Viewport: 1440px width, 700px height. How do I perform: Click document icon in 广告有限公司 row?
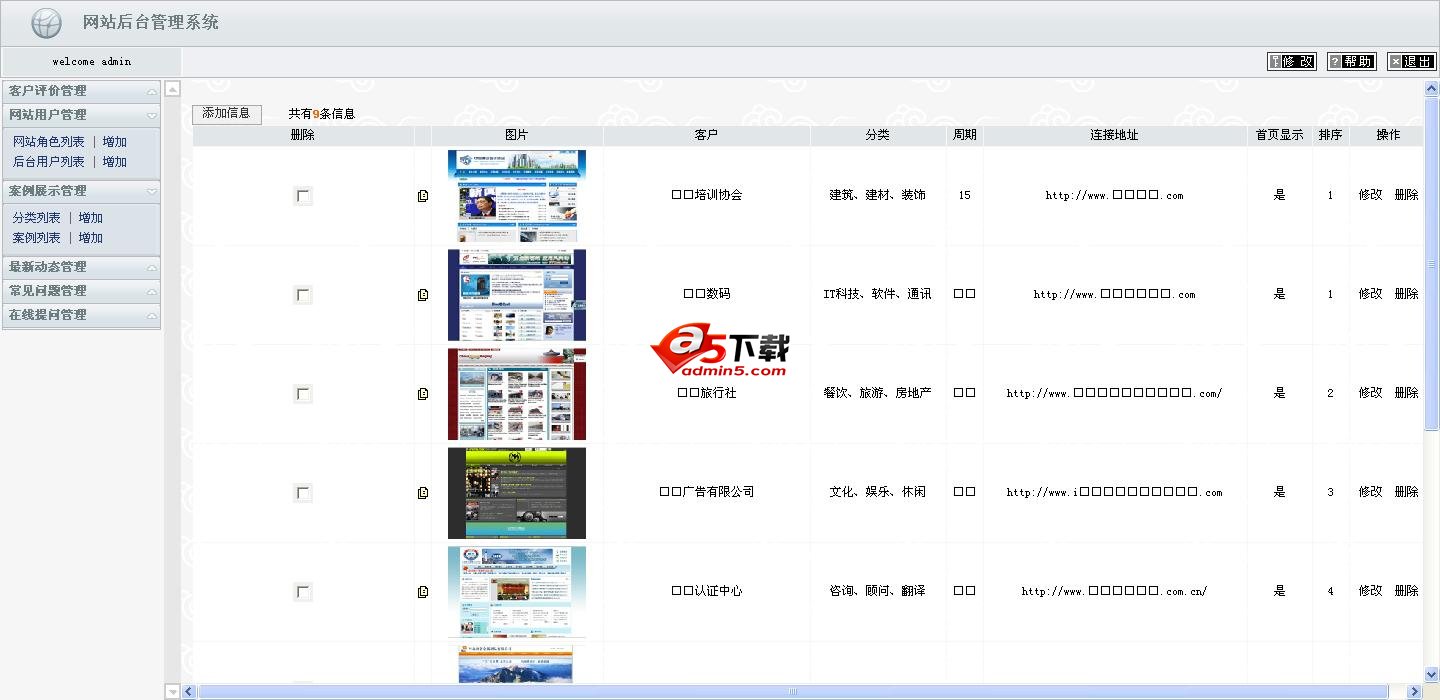(x=423, y=493)
